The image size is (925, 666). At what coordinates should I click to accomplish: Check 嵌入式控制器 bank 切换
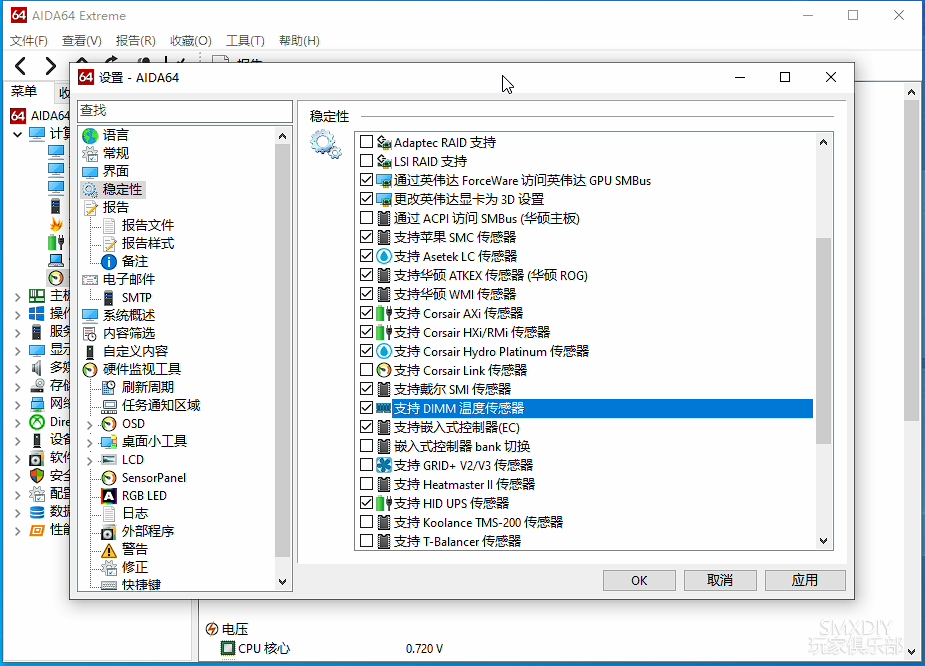(366, 446)
